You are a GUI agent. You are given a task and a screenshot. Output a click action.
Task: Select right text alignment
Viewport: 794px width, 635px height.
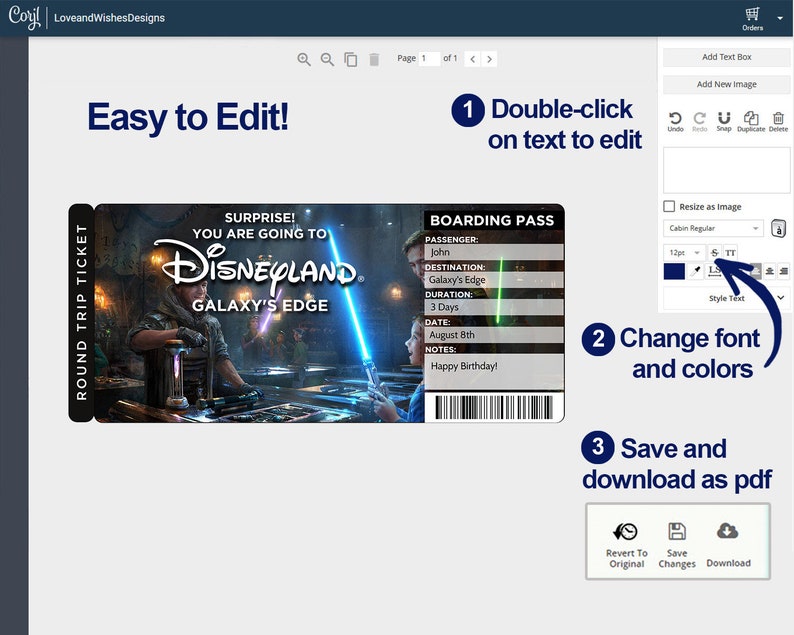click(783, 271)
